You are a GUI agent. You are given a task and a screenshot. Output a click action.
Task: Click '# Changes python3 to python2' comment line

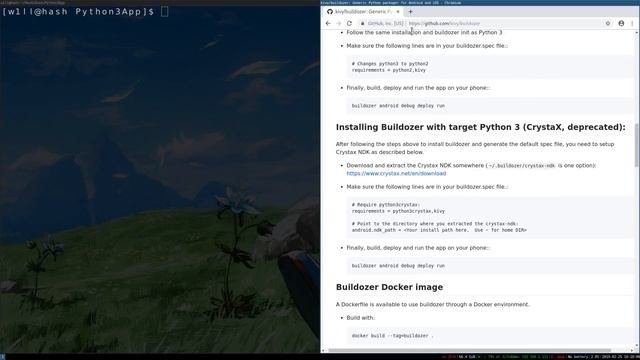(x=390, y=64)
